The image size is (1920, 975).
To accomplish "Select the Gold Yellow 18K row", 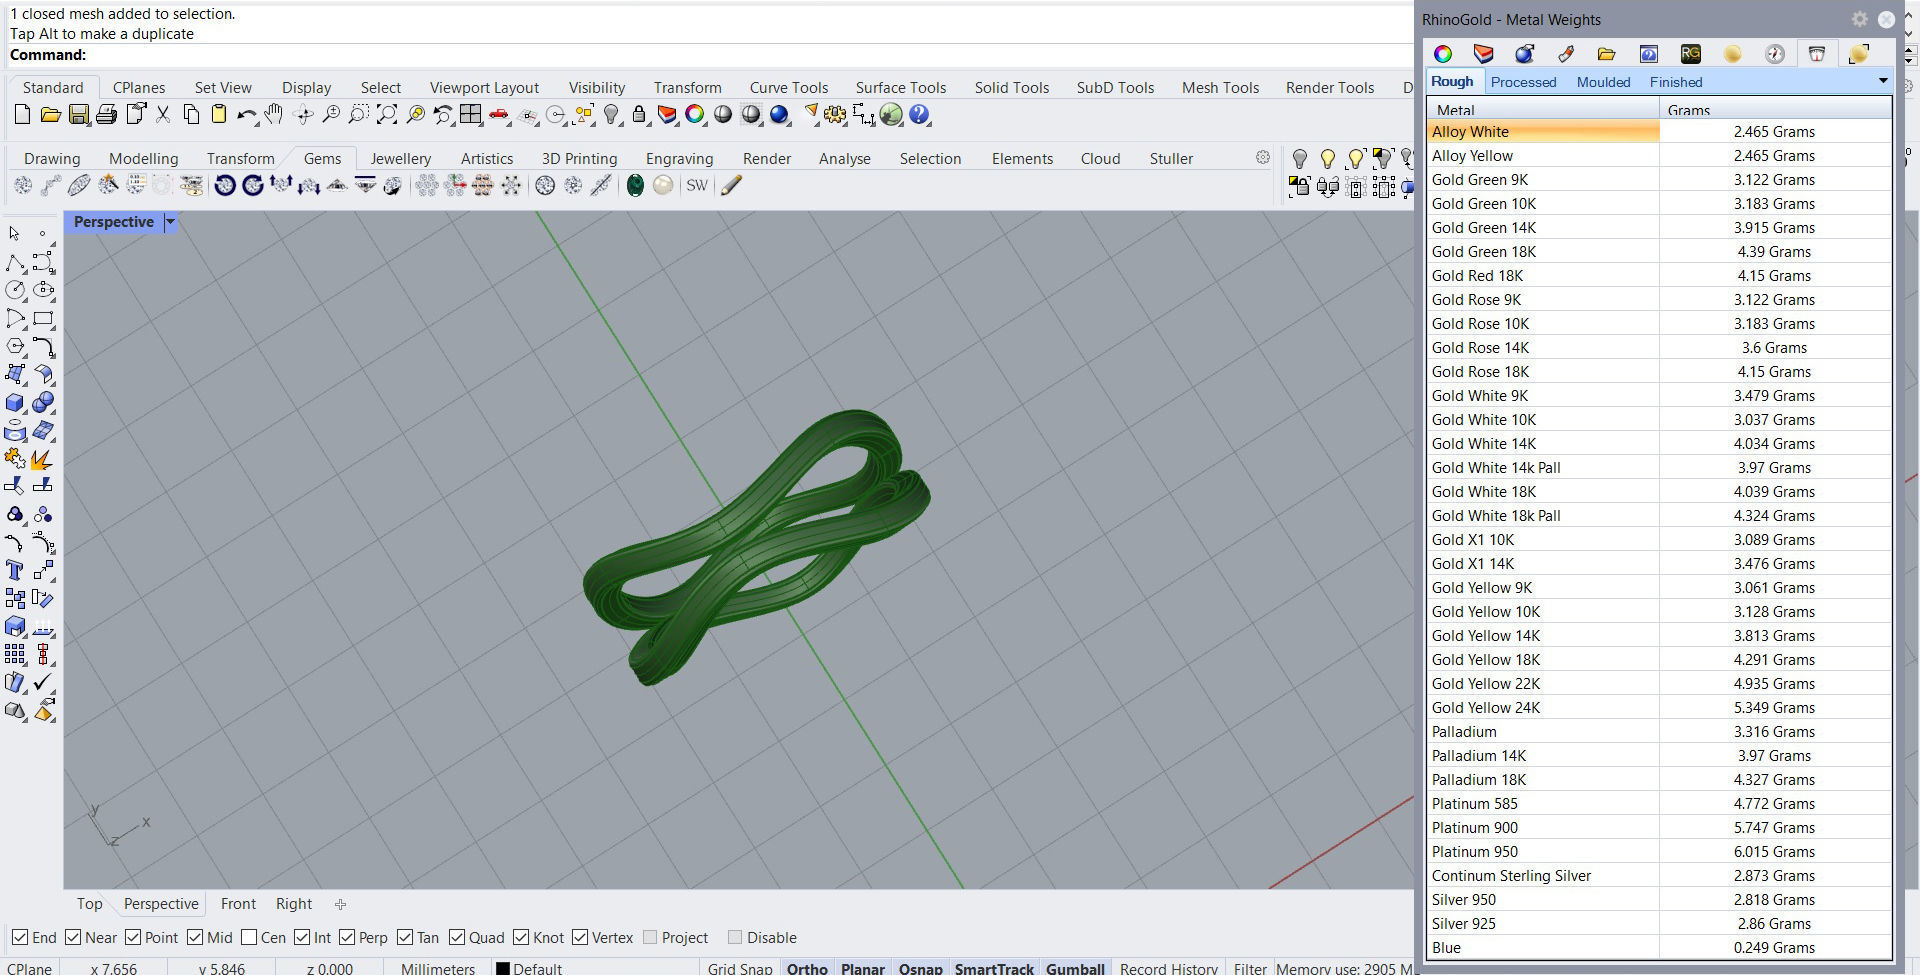I will coord(1659,659).
